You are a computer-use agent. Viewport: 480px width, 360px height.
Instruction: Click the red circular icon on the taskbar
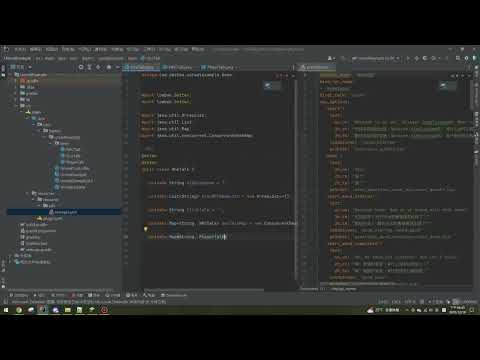(x=104, y=310)
